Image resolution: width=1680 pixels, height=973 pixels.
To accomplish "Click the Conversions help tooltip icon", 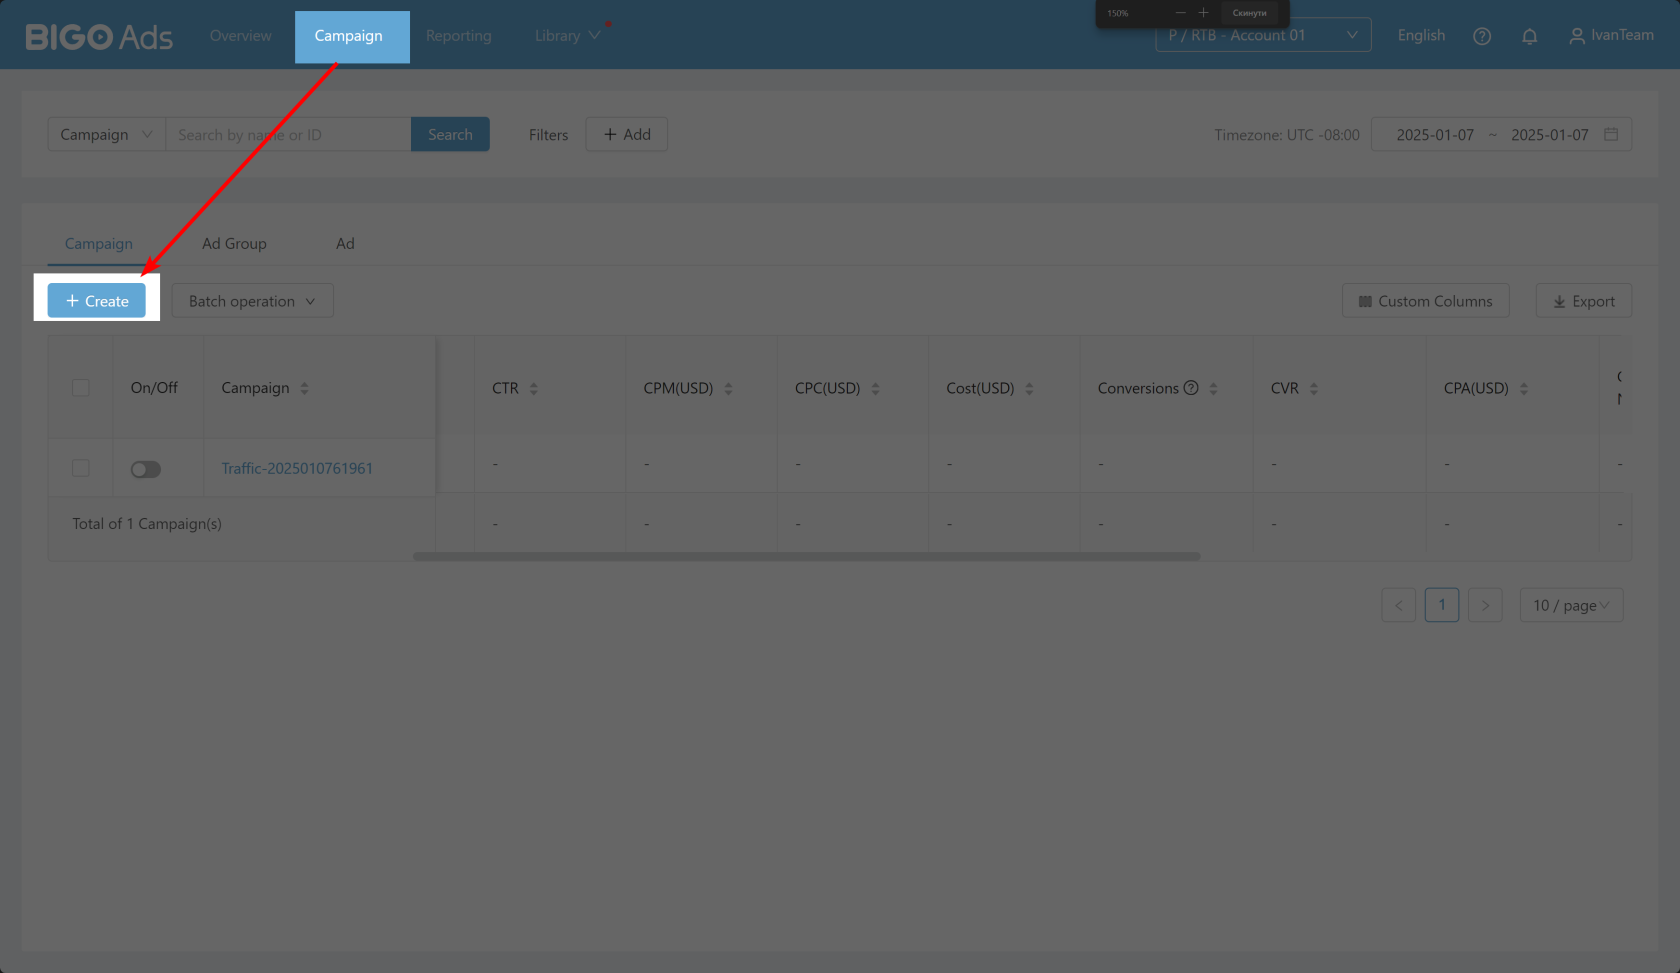I will (x=1191, y=388).
